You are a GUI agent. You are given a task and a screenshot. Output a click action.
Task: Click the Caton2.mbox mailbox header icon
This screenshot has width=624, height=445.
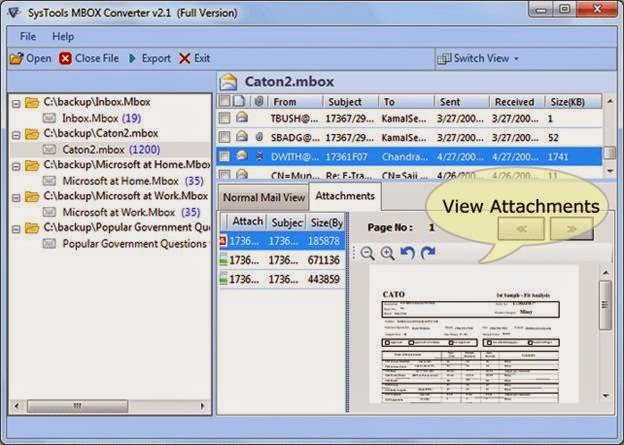pos(229,82)
